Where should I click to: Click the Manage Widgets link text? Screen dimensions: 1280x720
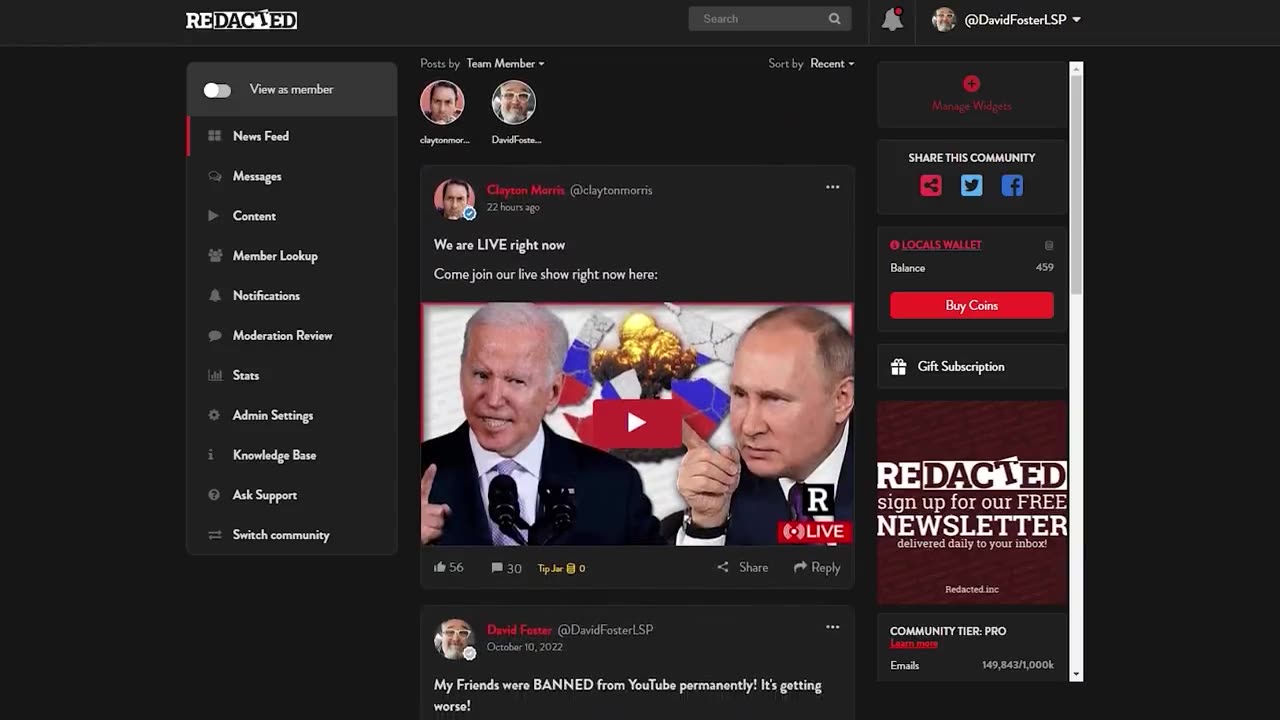coord(971,106)
